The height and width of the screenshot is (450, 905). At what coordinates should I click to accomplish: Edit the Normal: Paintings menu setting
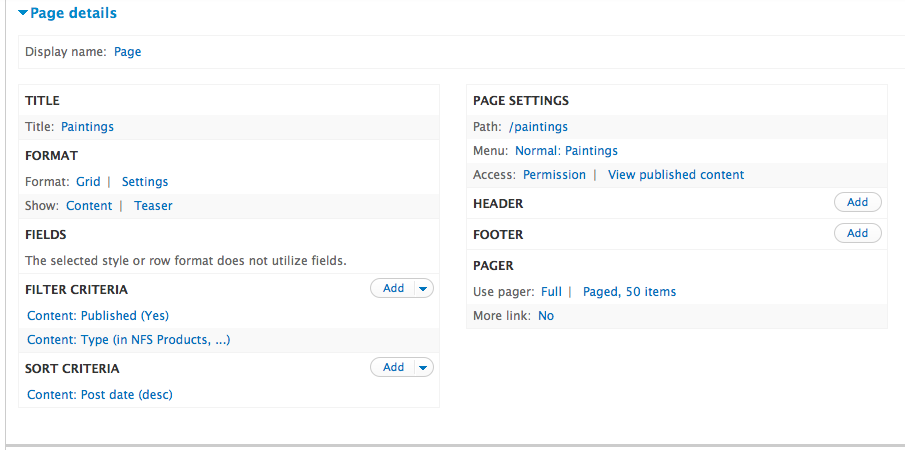(566, 151)
